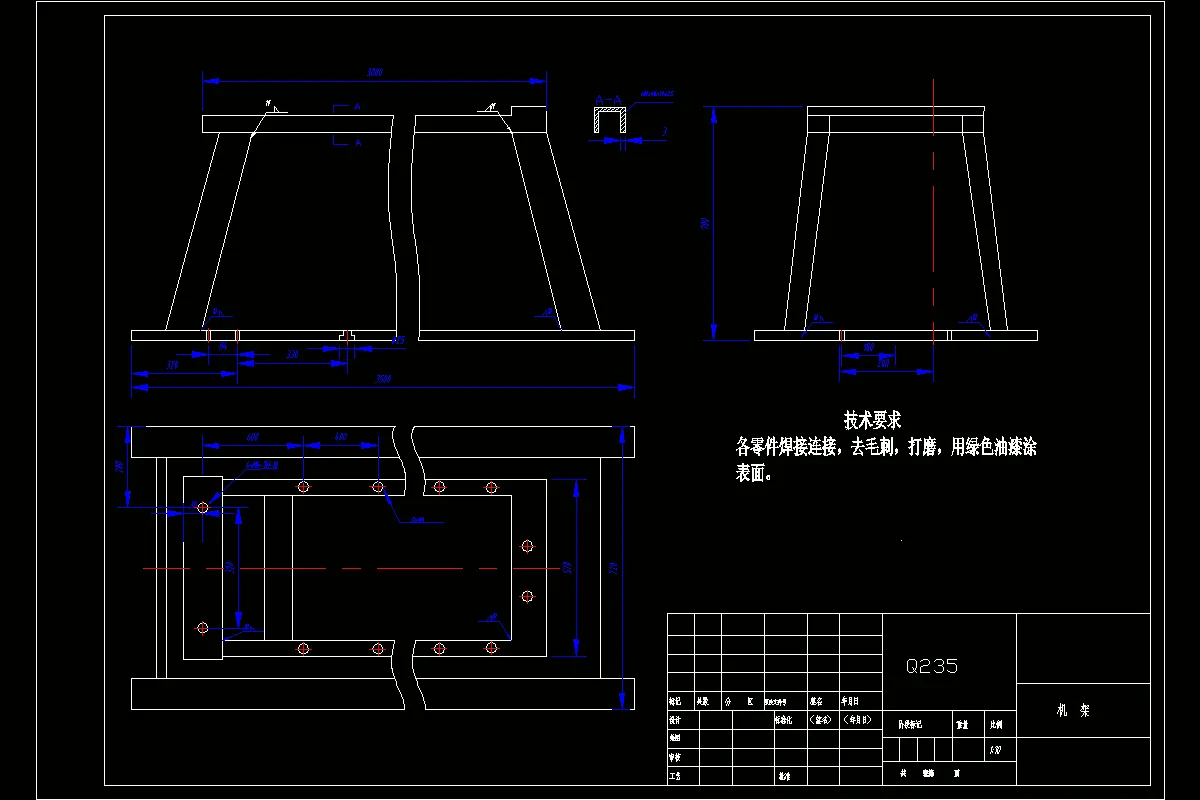
Task: Click the 200 vertical dimension in plan view
Action: pos(119,466)
